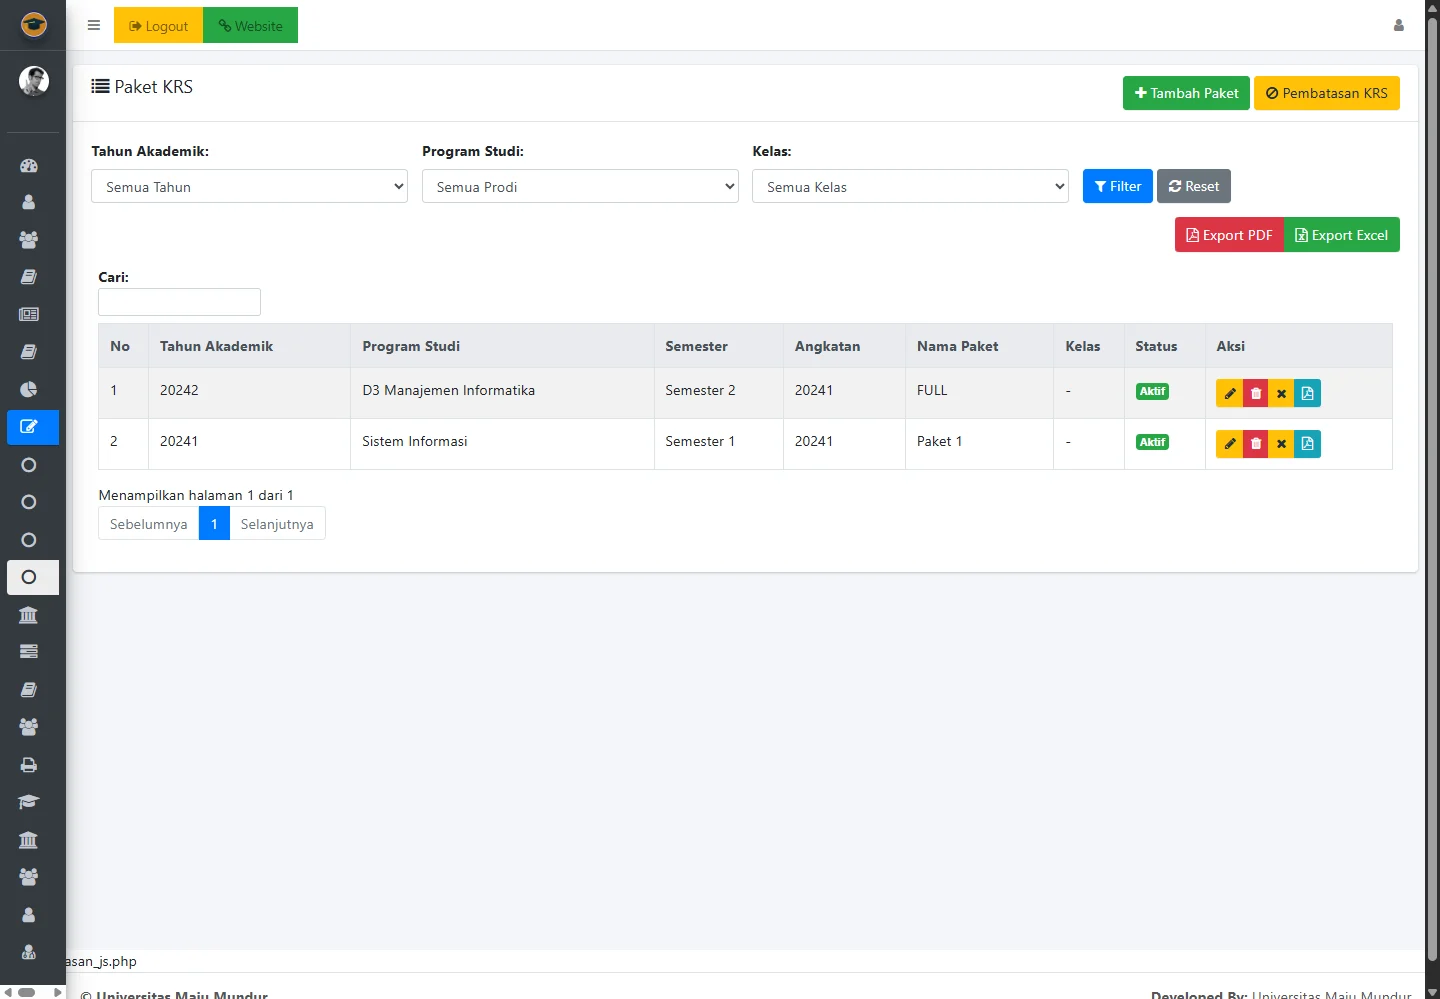This screenshot has height=999, width=1440.
Task: Click the yellow edit pencil for FULL paket
Action: pos(1229,393)
